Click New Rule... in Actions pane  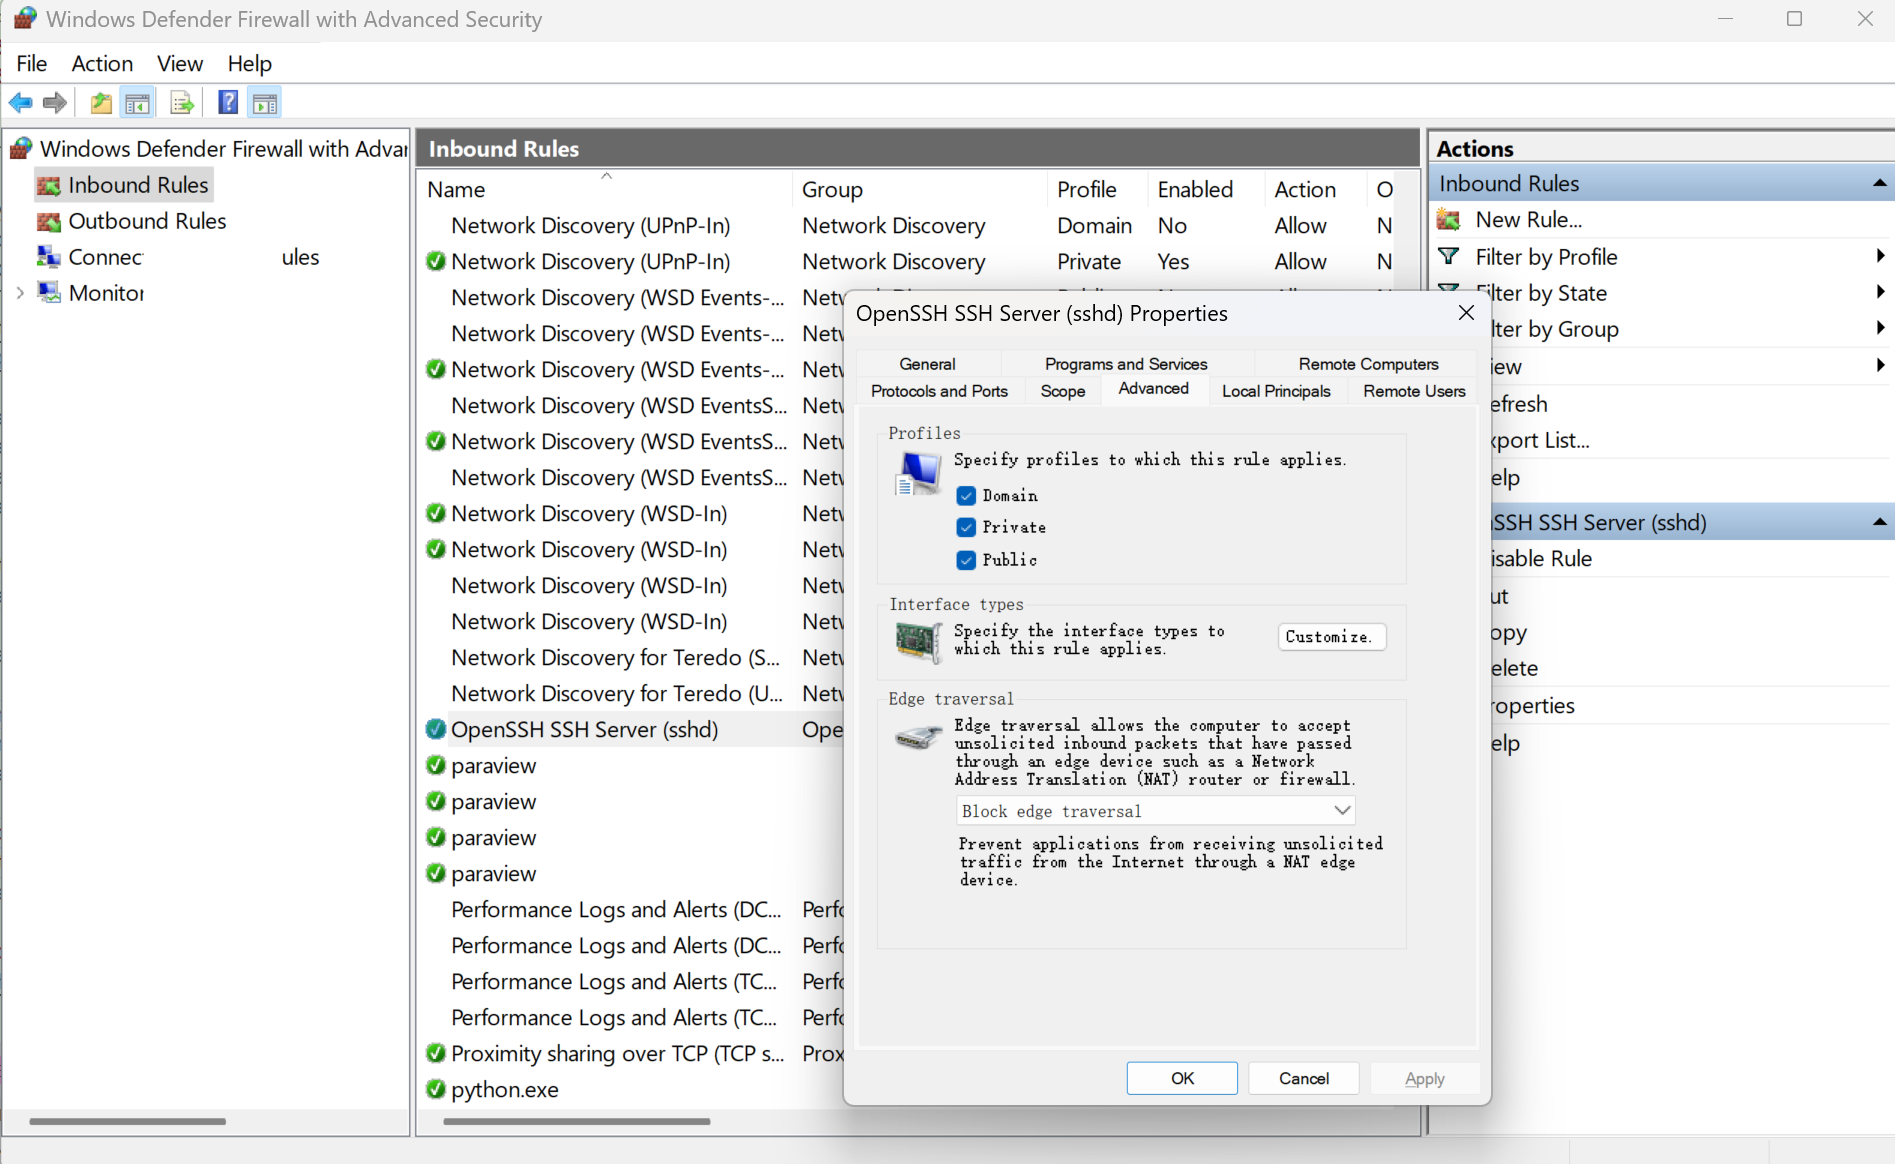(1528, 220)
